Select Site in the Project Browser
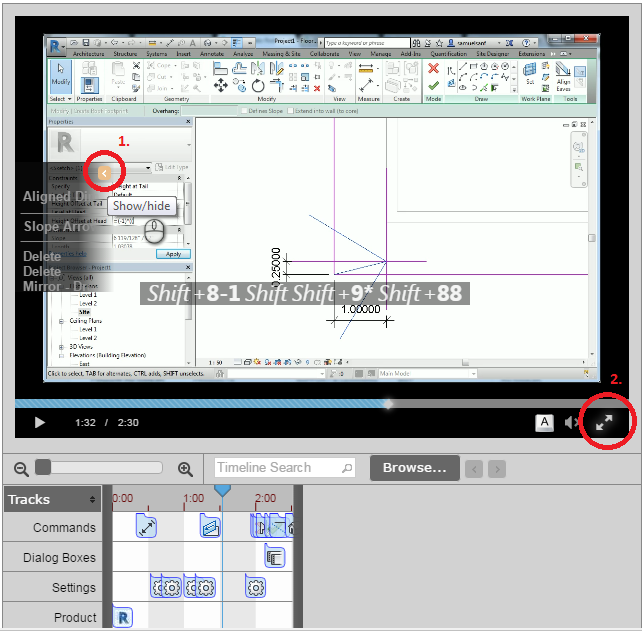642x631 pixels. pos(84,312)
